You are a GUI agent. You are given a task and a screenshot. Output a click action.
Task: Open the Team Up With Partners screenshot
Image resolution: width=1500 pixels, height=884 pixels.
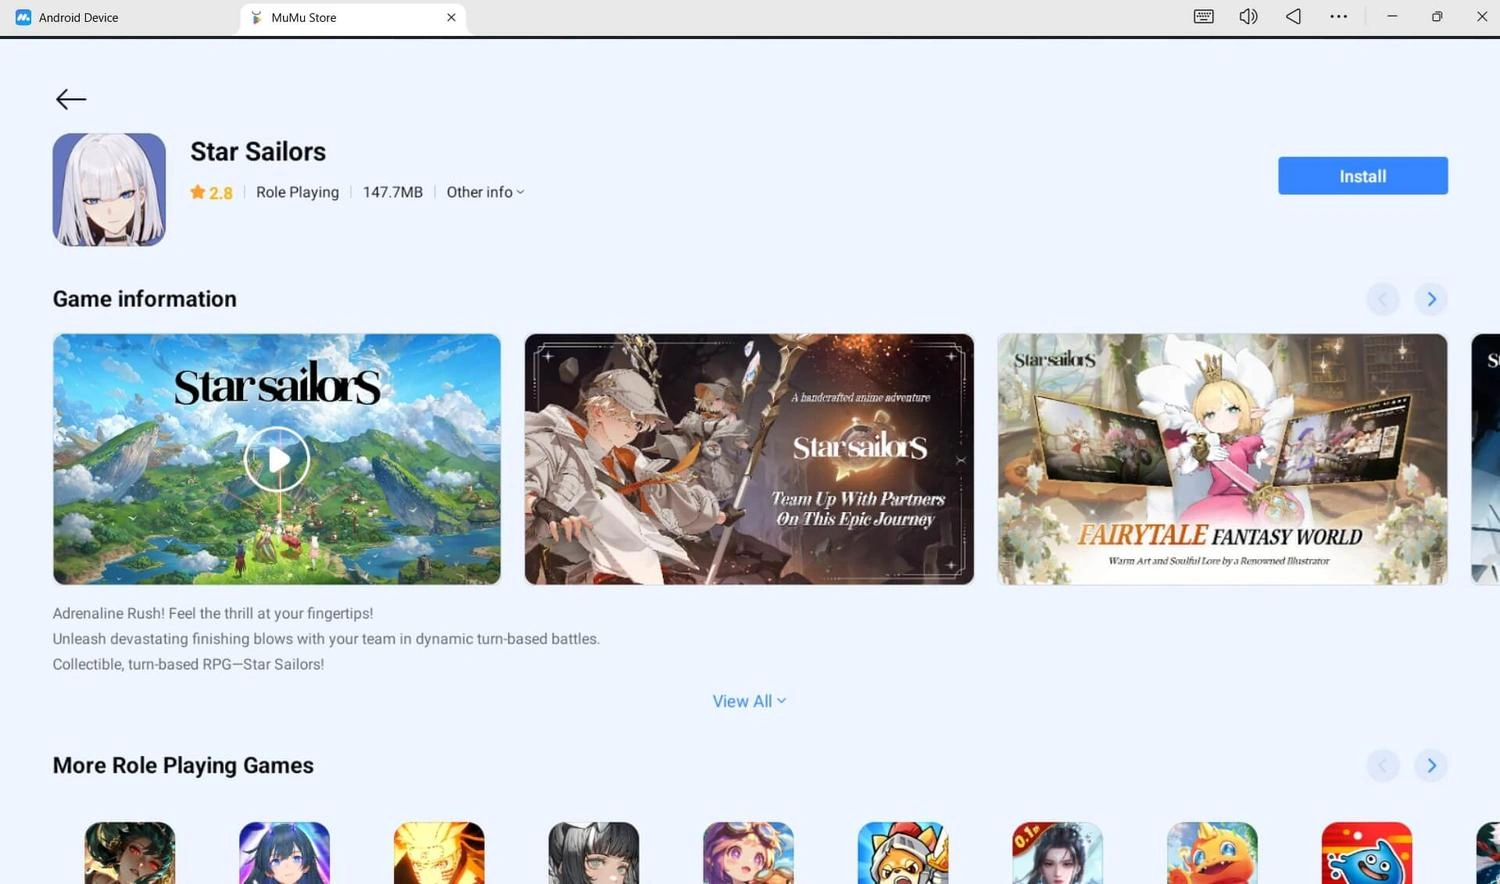tap(749, 459)
